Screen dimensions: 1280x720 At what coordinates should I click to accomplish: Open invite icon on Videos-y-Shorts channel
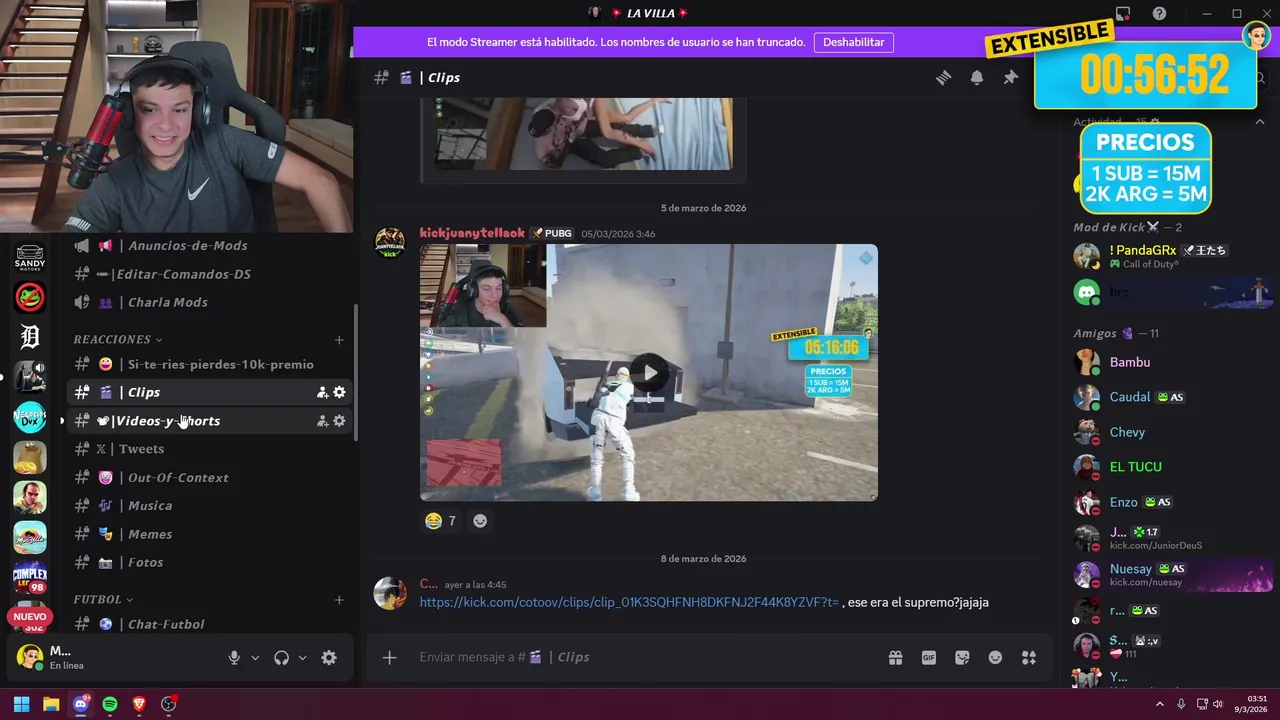coord(322,421)
